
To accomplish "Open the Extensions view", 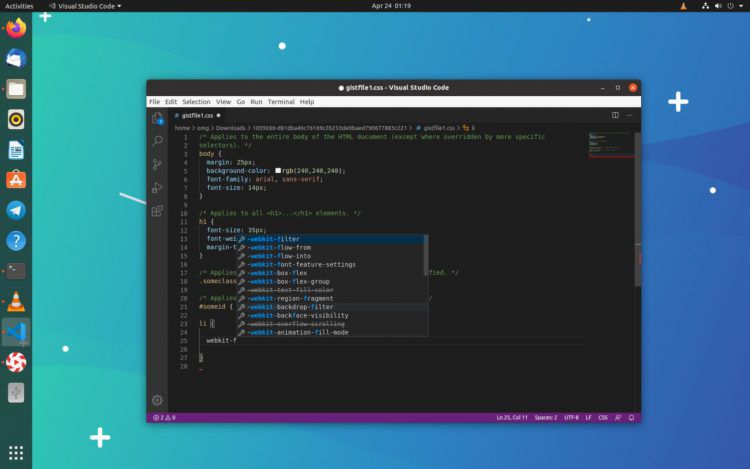I will (x=157, y=211).
